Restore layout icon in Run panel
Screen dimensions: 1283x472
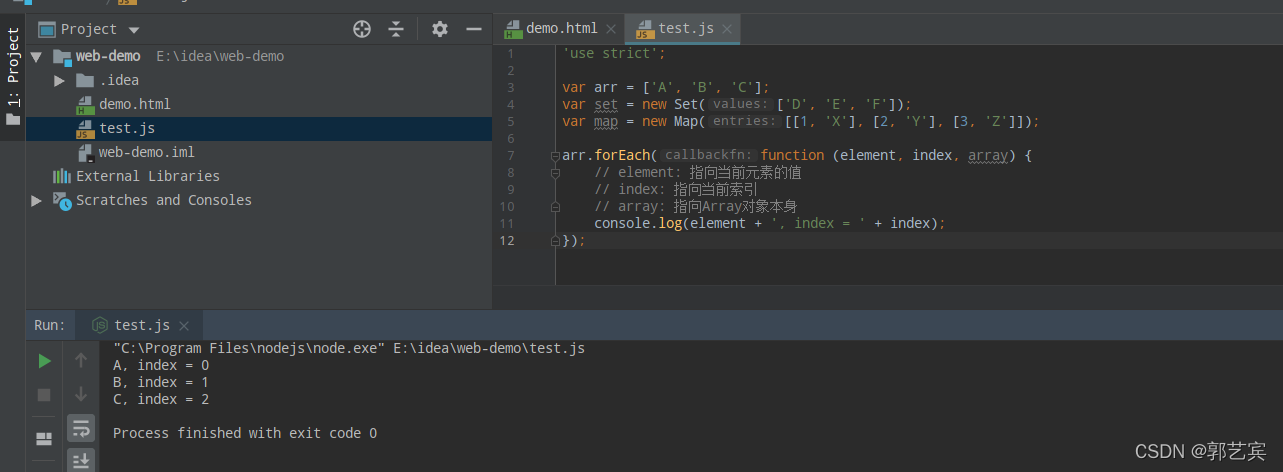(44, 438)
